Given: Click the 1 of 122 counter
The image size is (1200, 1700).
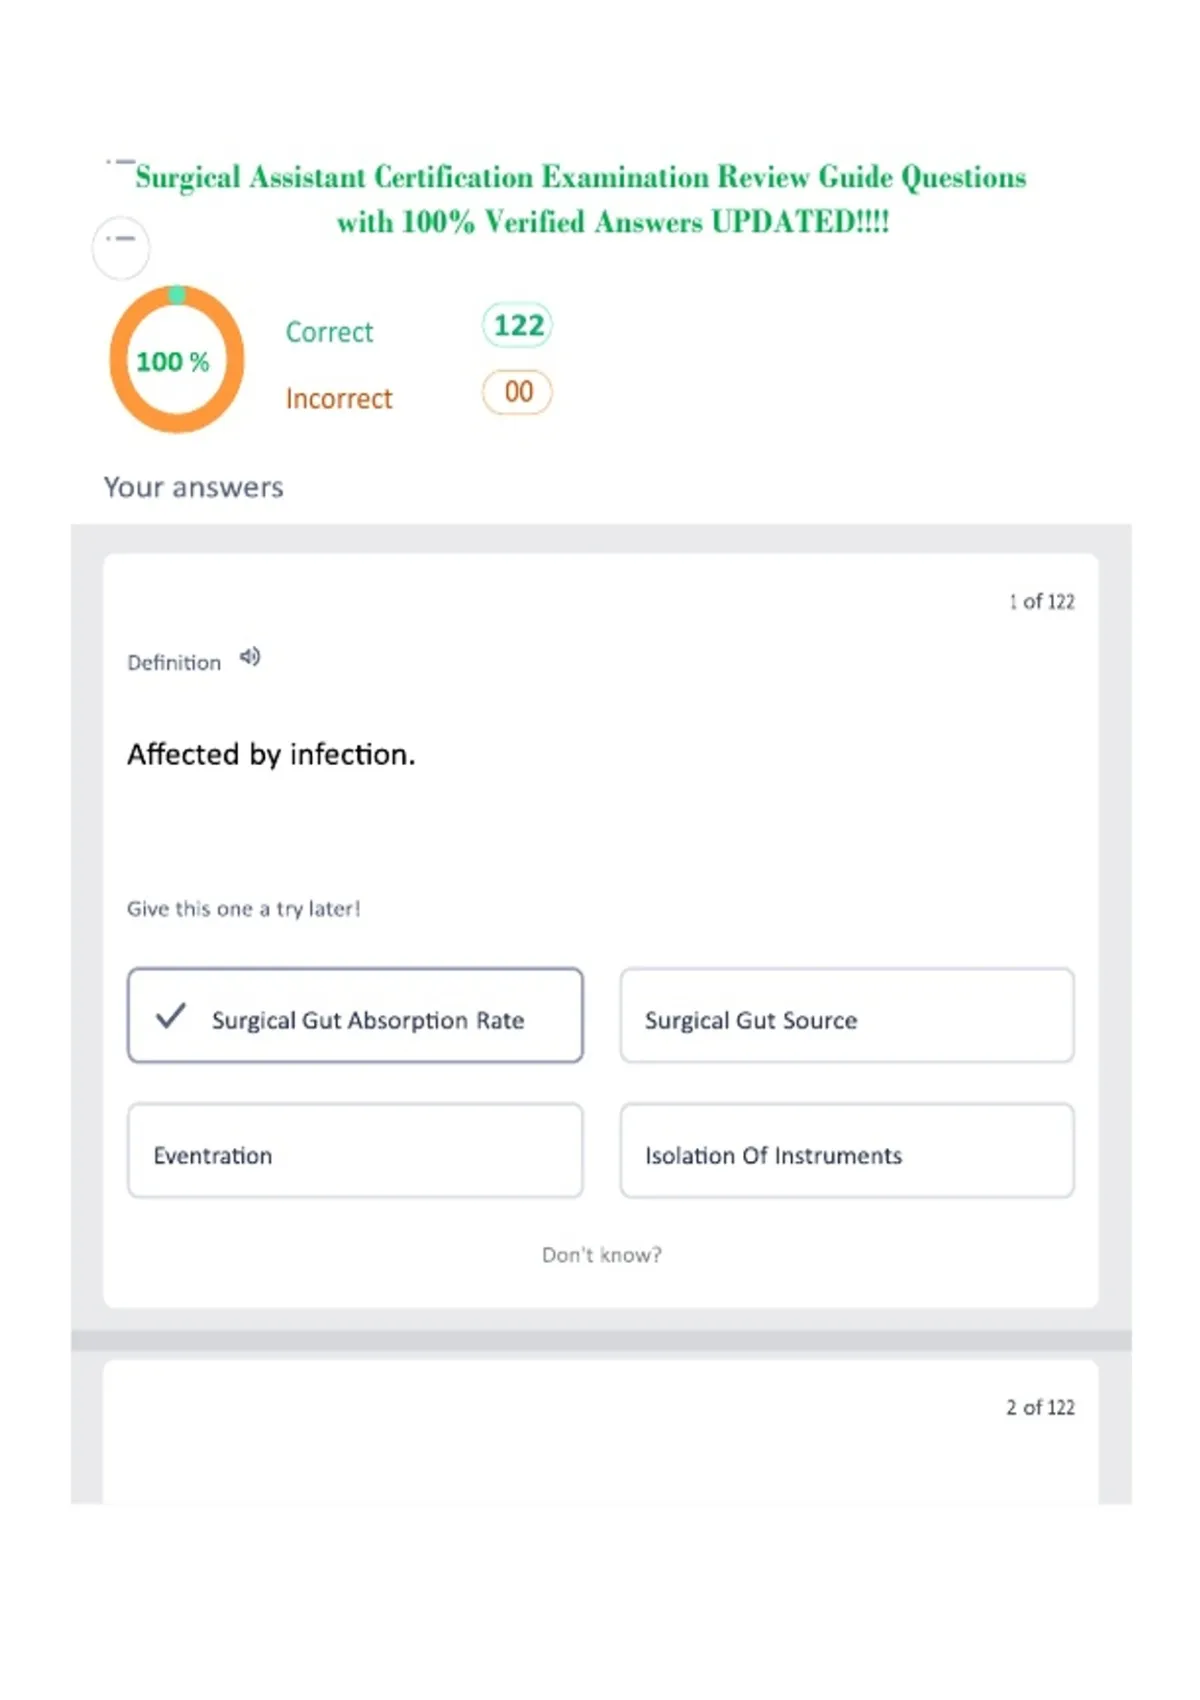Looking at the screenshot, I should coord(1041,601).
